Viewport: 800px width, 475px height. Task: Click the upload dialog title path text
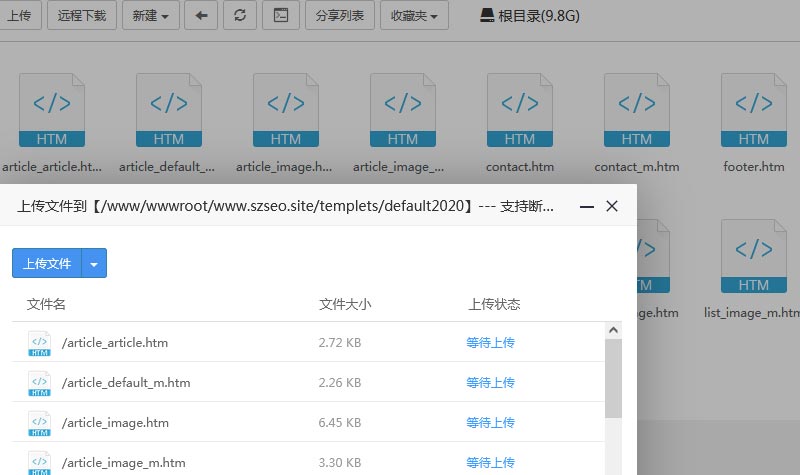pyautogui.click(x=285, y=206)
